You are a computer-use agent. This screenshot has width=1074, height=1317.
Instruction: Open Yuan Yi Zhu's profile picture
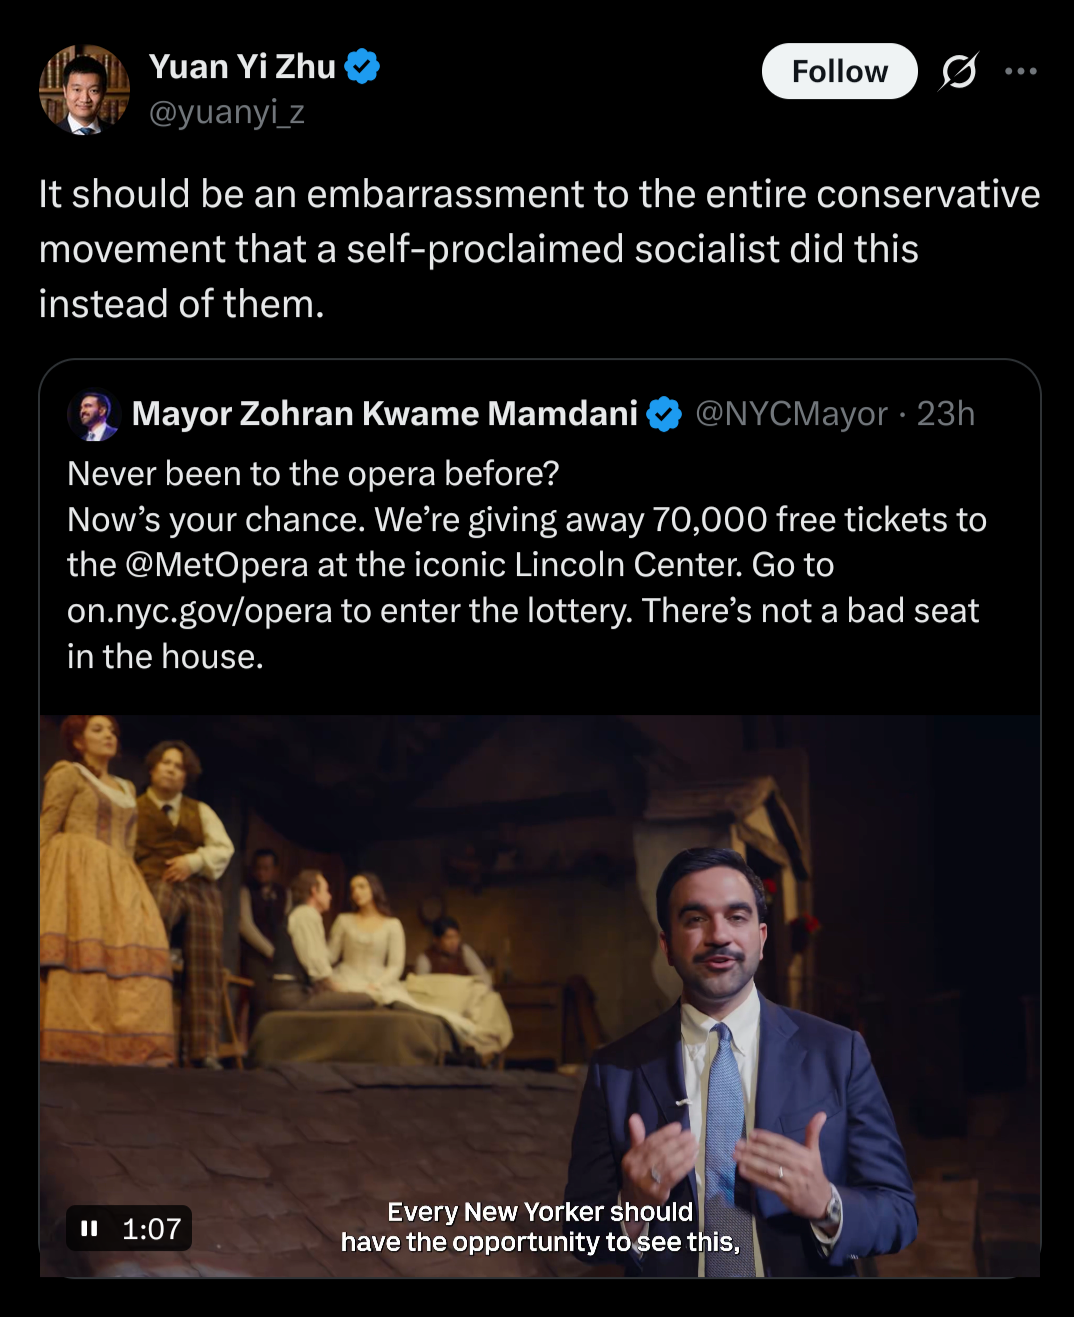pos(84,89)
